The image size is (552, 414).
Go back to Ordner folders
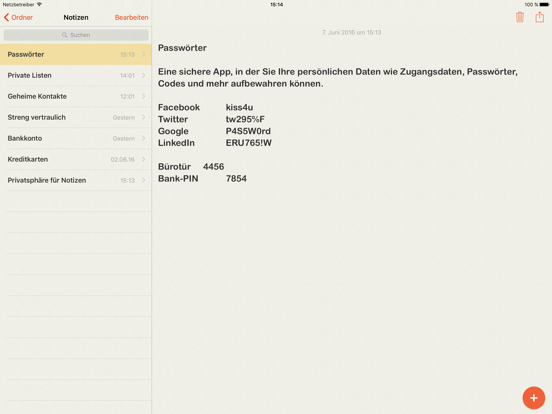(x=18, y=17)
